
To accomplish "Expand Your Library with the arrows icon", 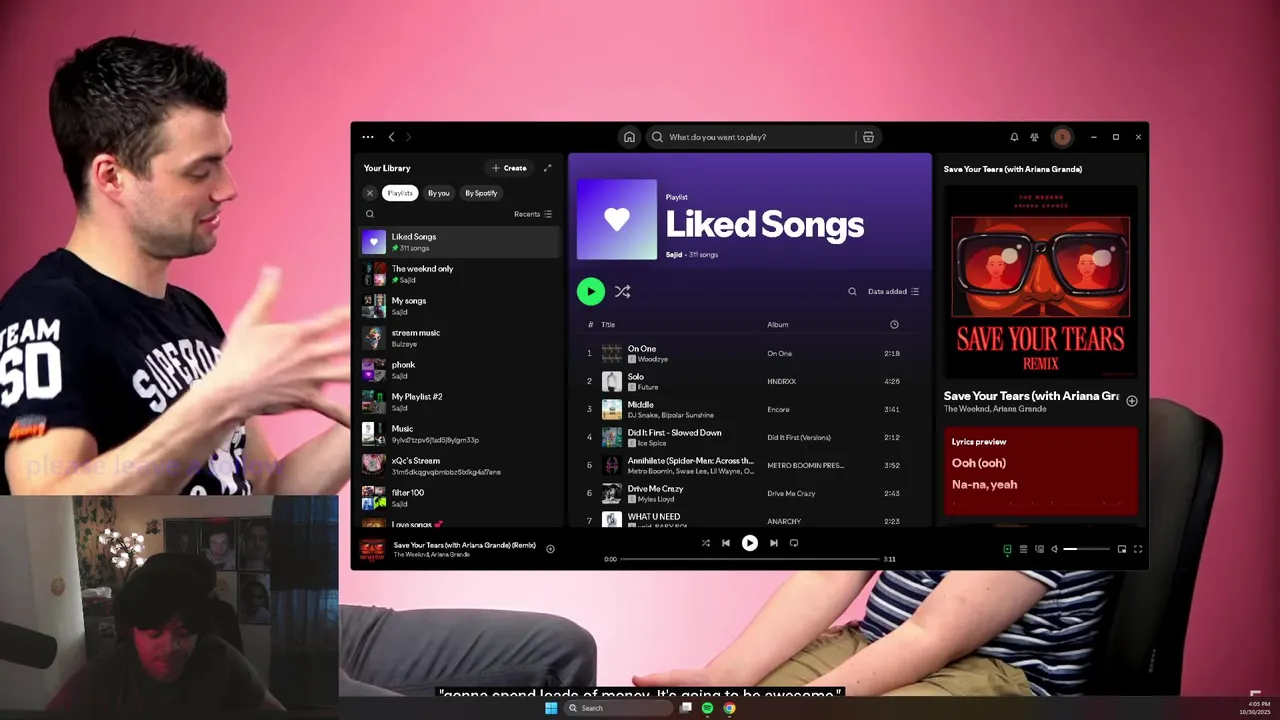I will (x=547, y=168).
